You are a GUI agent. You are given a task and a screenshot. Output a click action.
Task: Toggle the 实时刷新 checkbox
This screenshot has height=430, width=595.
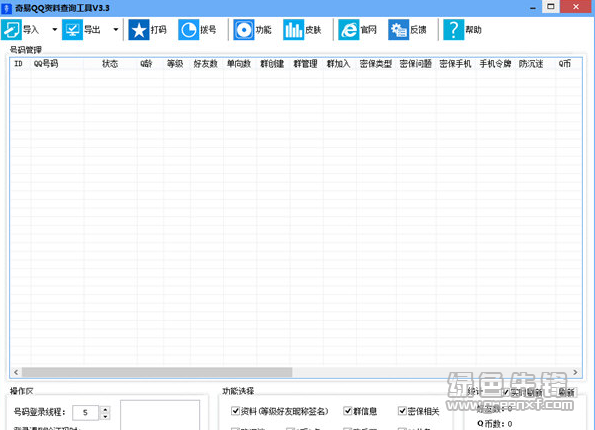point(506,392)
